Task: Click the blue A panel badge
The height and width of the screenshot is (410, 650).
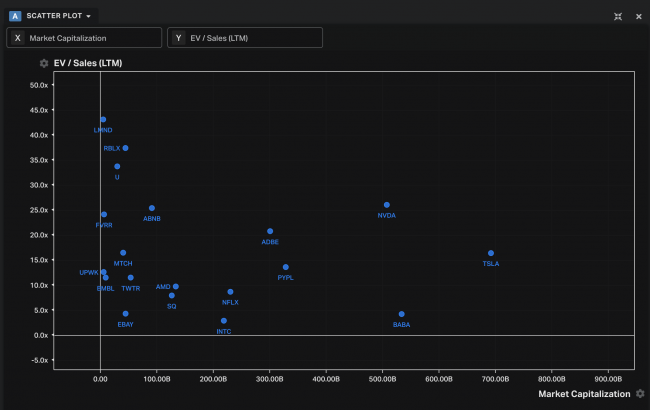Action: [15, 16]
